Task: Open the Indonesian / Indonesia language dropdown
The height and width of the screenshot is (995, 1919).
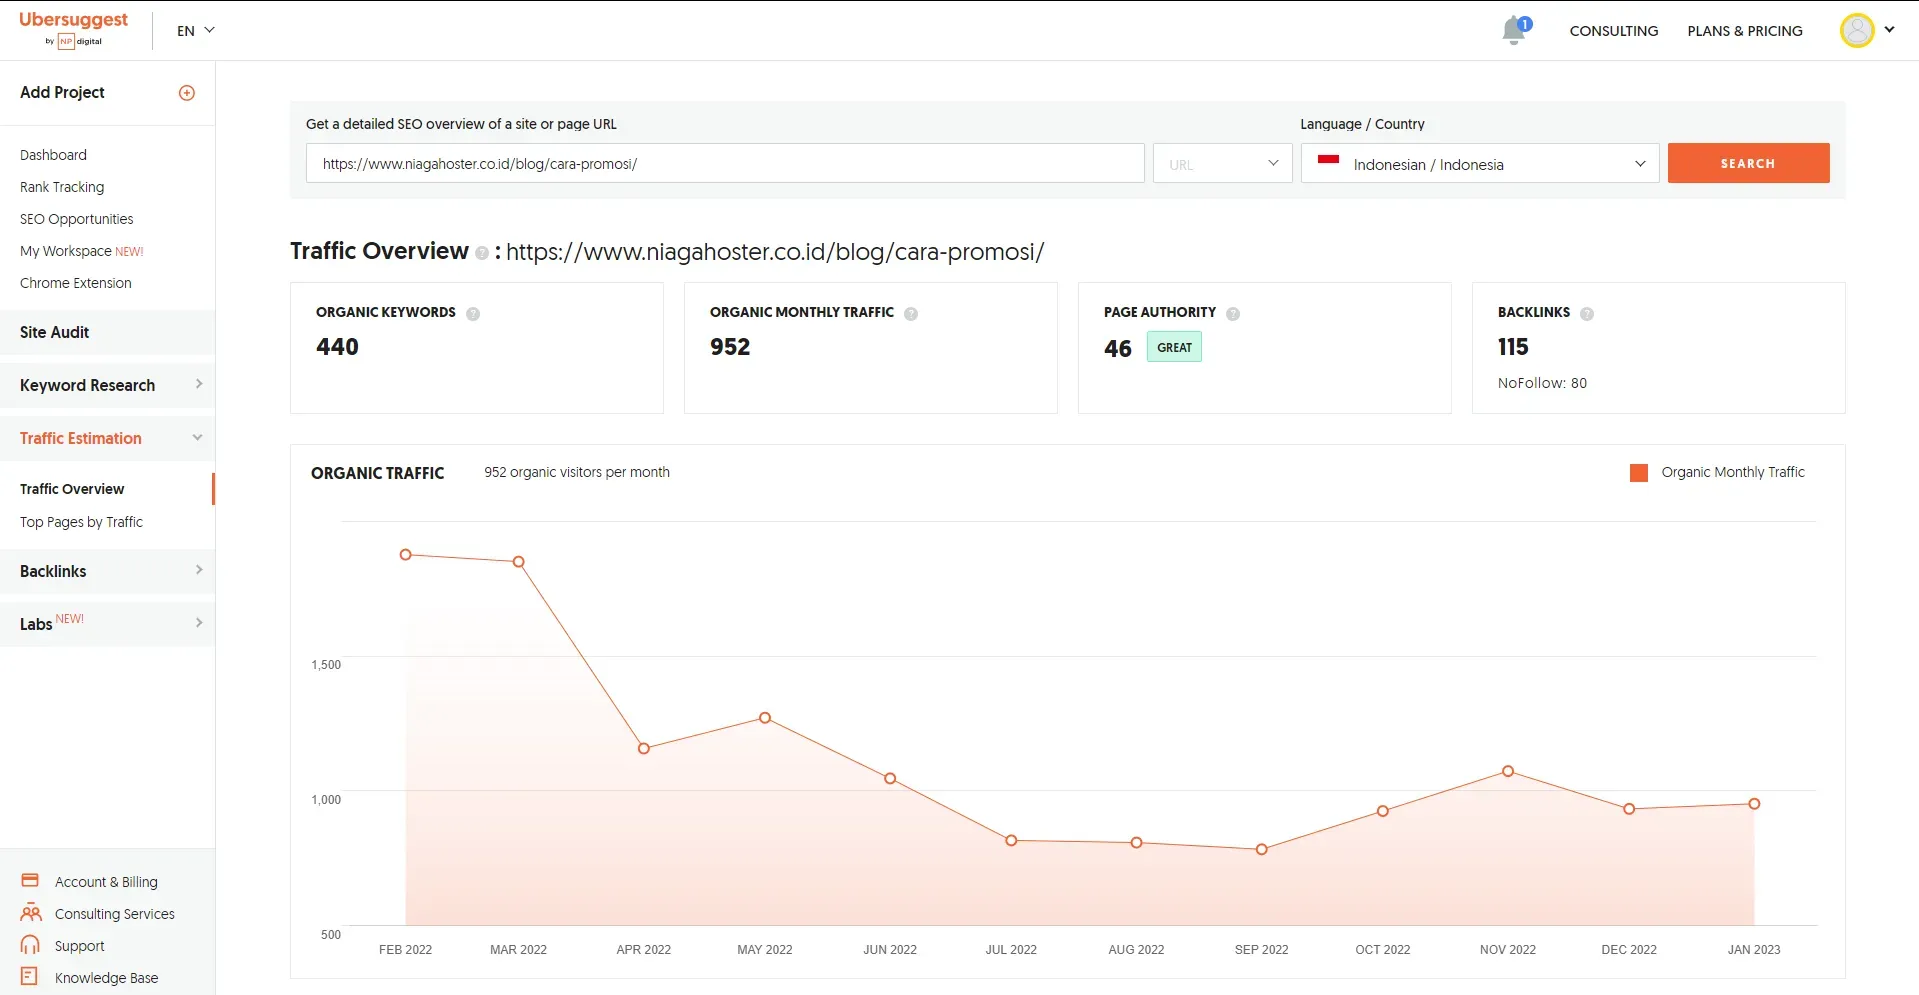Action: point(1479,164)
